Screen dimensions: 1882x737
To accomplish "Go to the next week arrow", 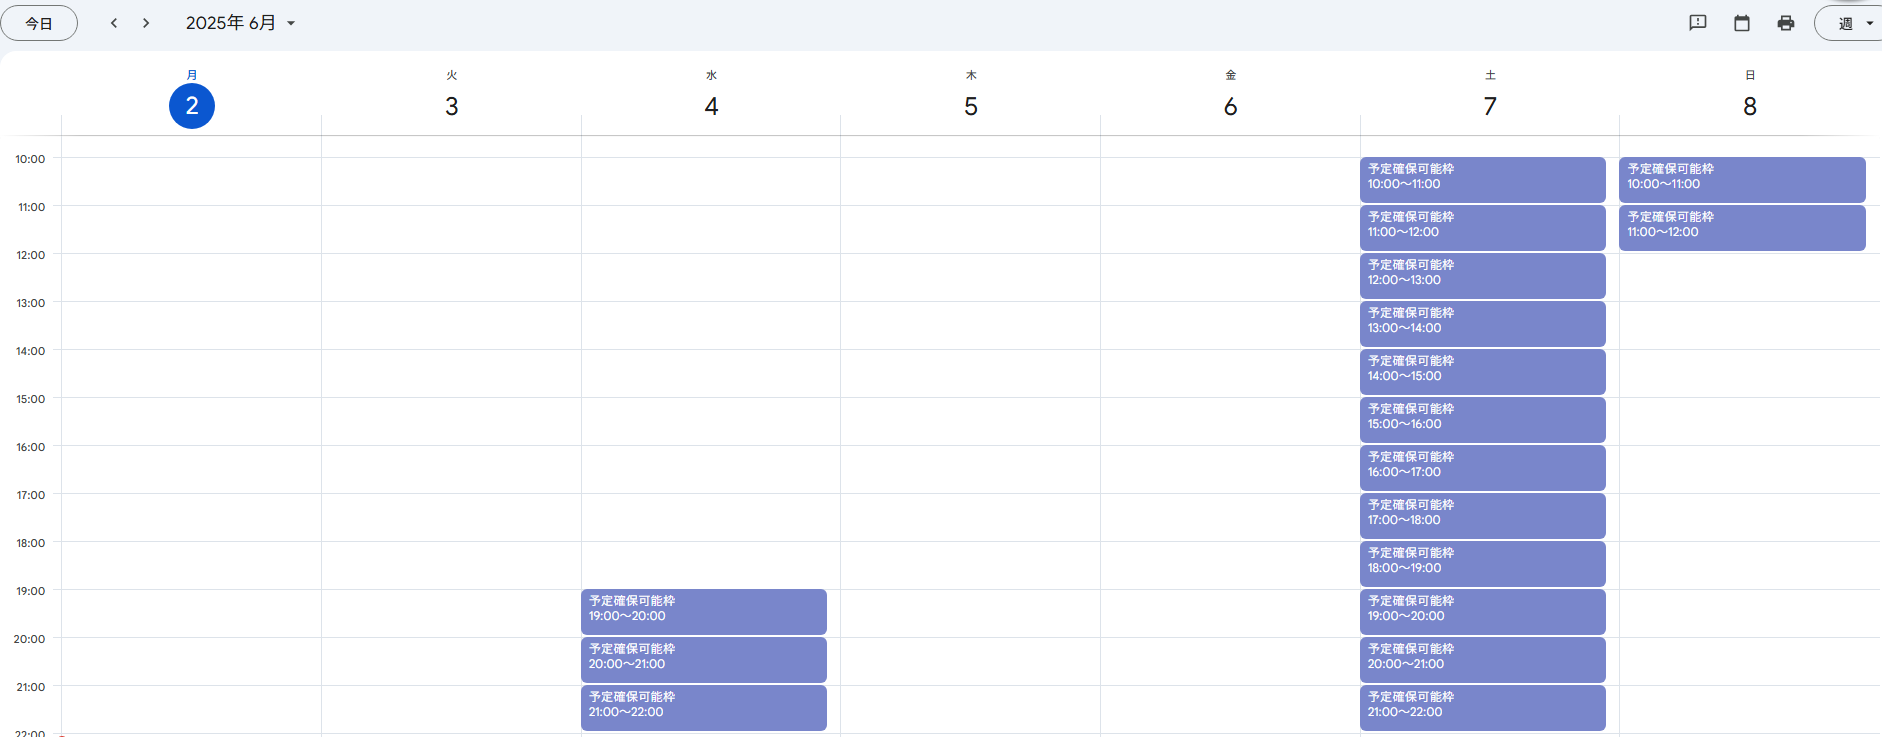I will 146,23.
